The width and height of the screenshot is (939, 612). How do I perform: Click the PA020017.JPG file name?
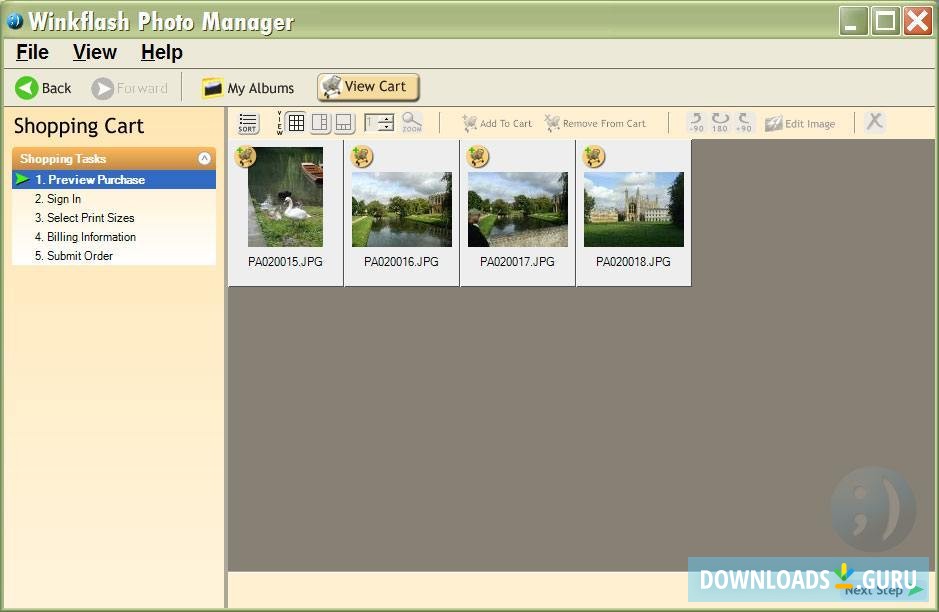(x=517, y=262)
